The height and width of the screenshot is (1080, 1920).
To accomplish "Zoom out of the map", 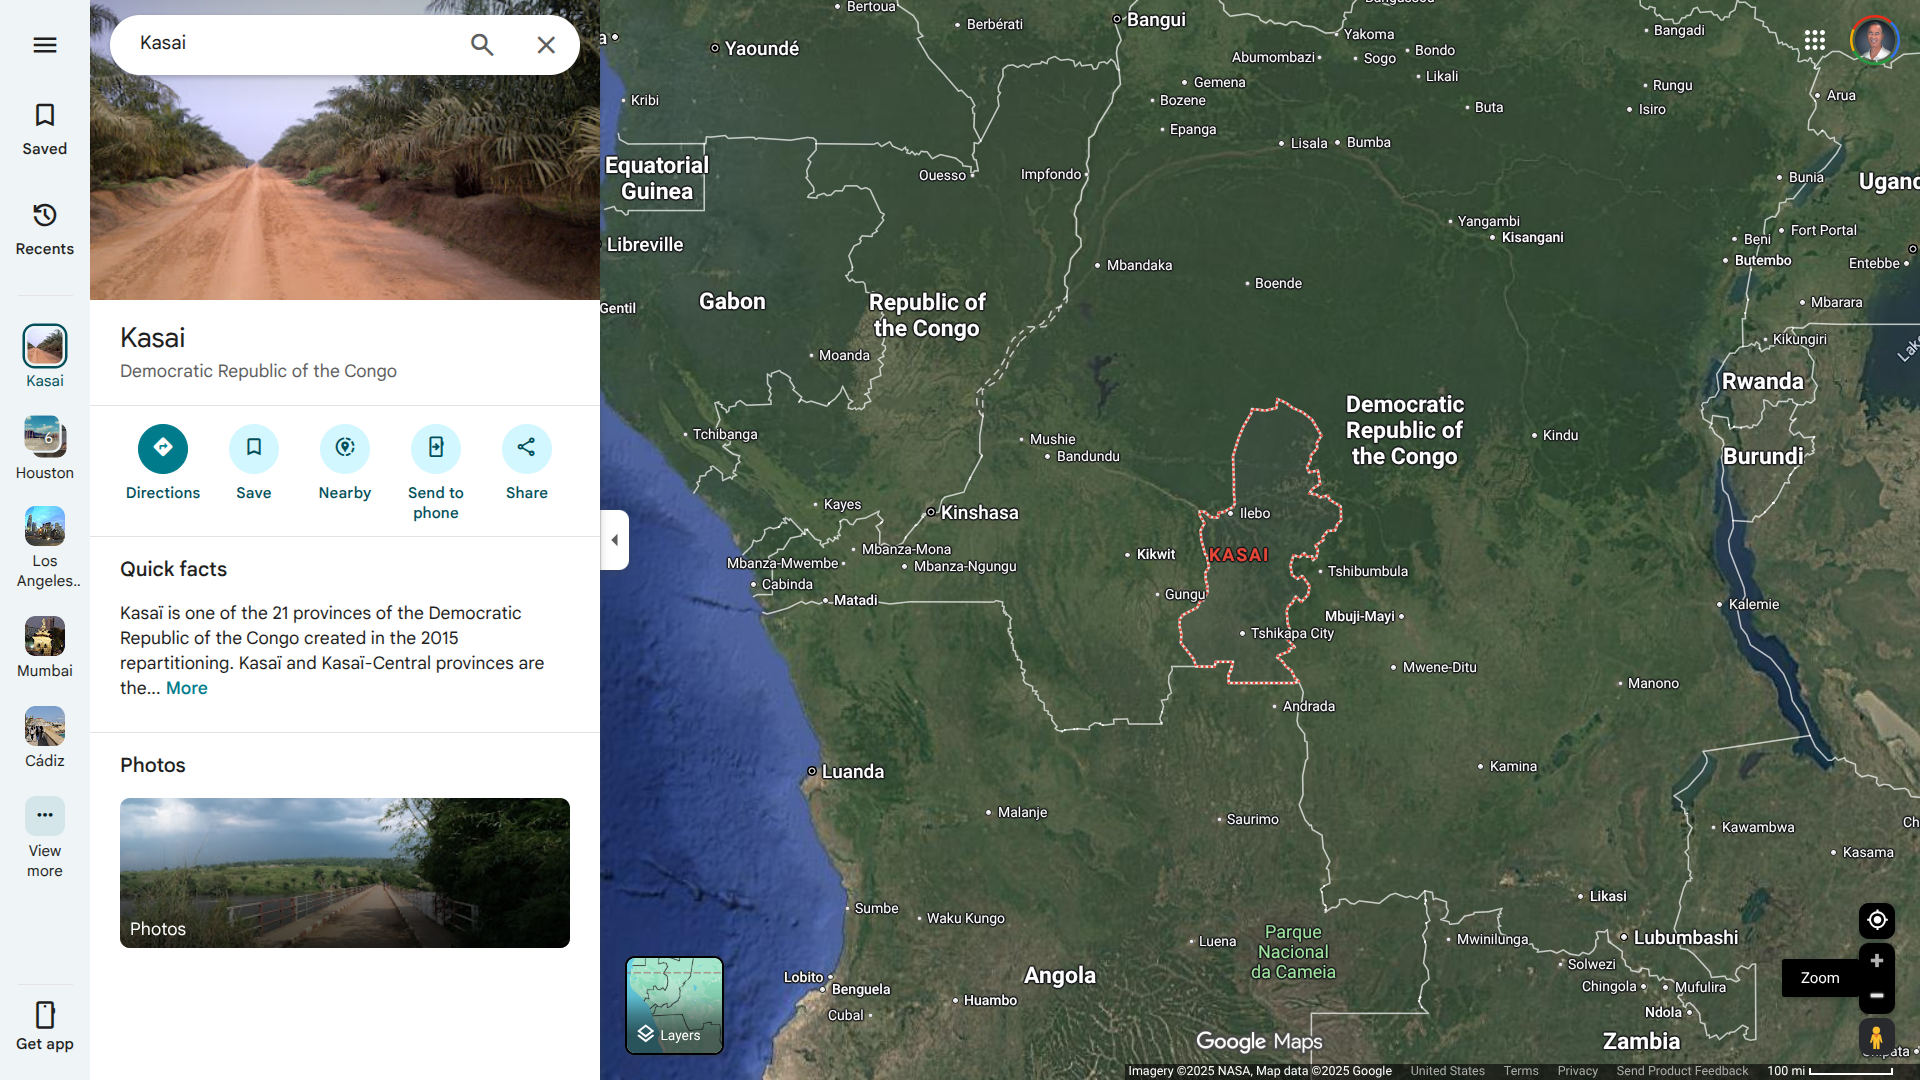I will click(x=1877, y=996).
